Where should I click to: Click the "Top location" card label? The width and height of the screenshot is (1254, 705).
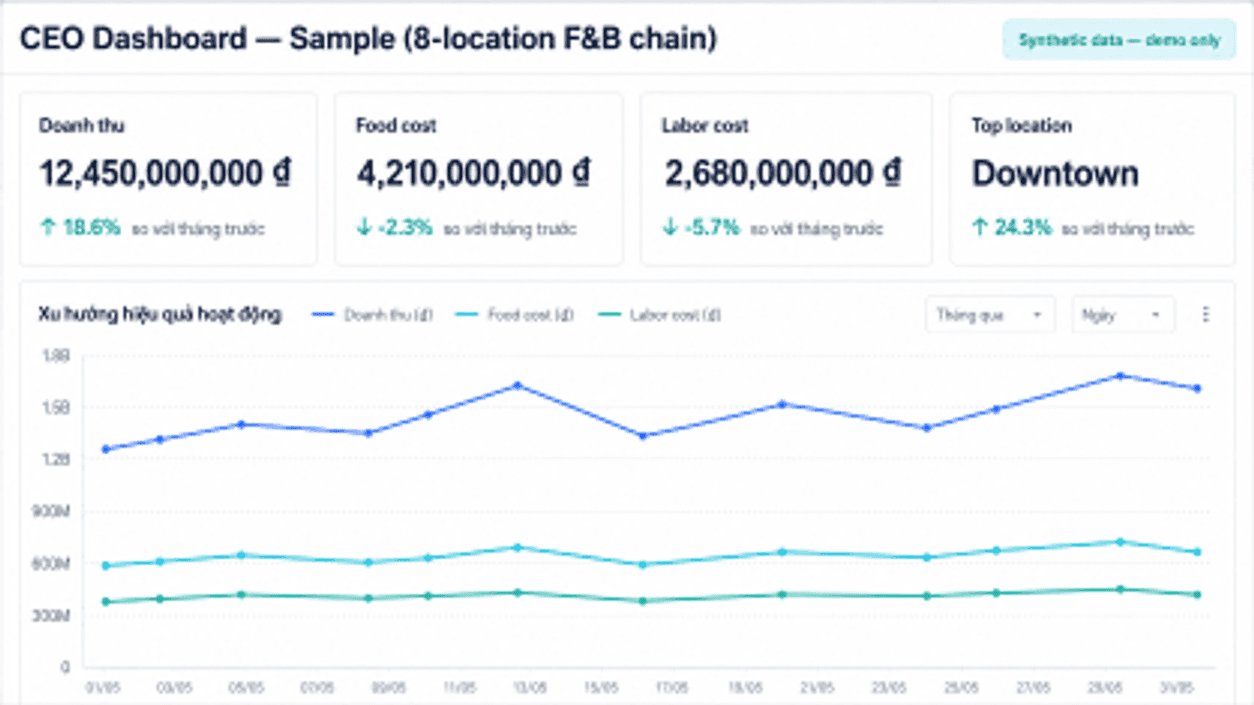point(1021,126)
